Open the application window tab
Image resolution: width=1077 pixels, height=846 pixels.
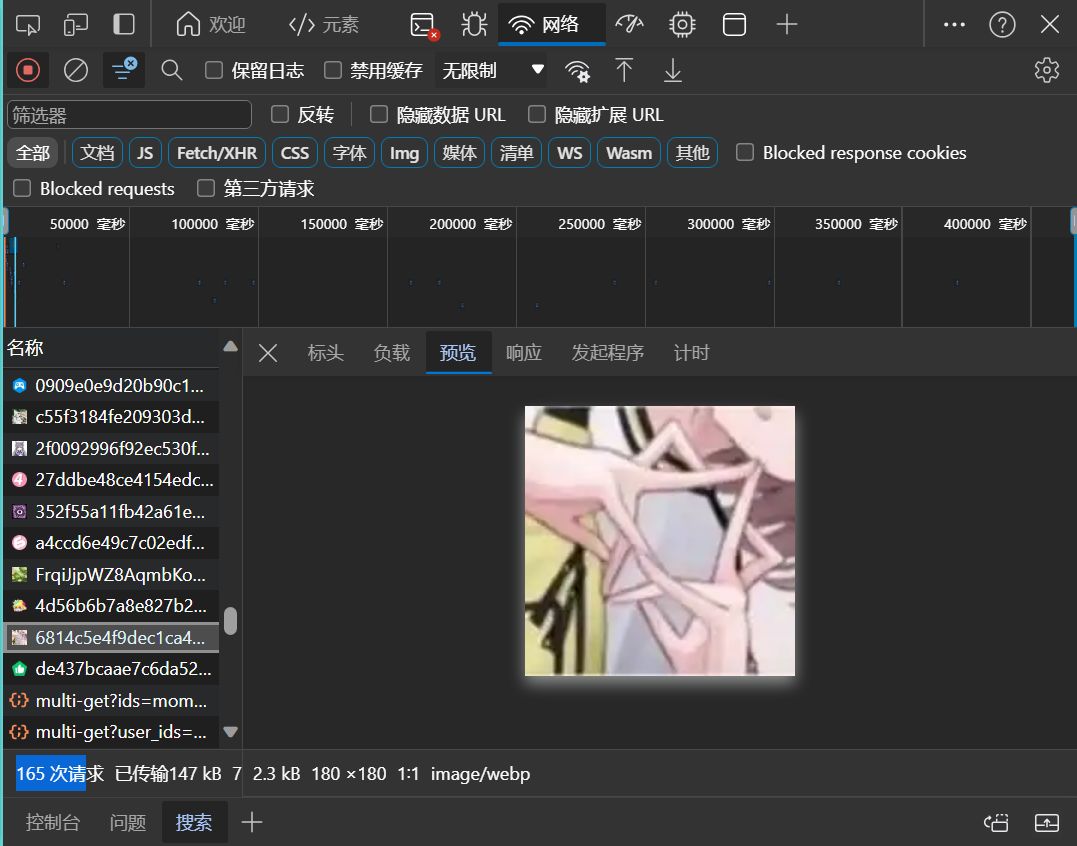(x=734, y=25)
